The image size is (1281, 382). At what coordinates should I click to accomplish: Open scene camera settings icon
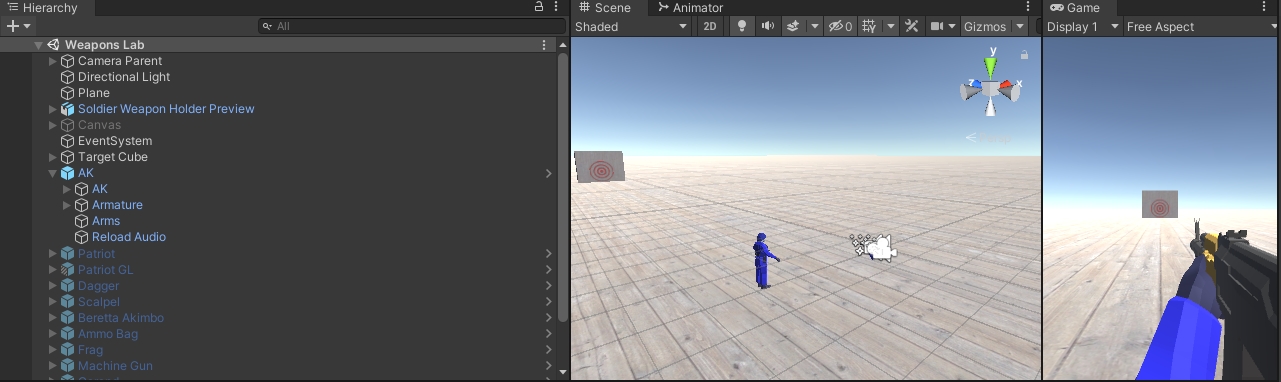coord(937,27)
